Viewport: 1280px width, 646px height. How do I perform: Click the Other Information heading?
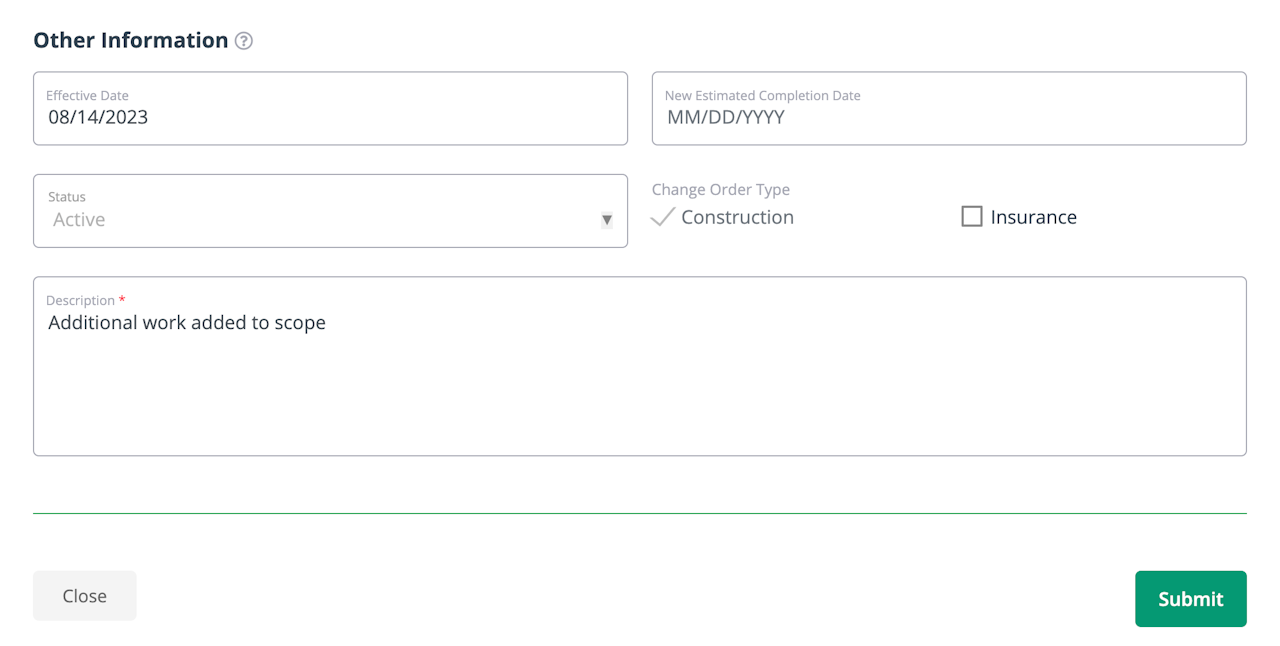pyautogui.click(x=131, y=40)
